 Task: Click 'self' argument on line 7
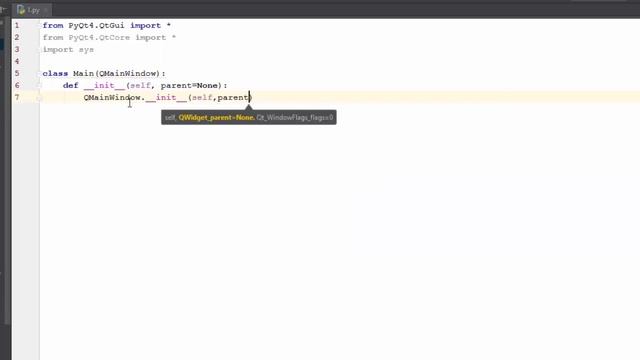click(202, 98)
